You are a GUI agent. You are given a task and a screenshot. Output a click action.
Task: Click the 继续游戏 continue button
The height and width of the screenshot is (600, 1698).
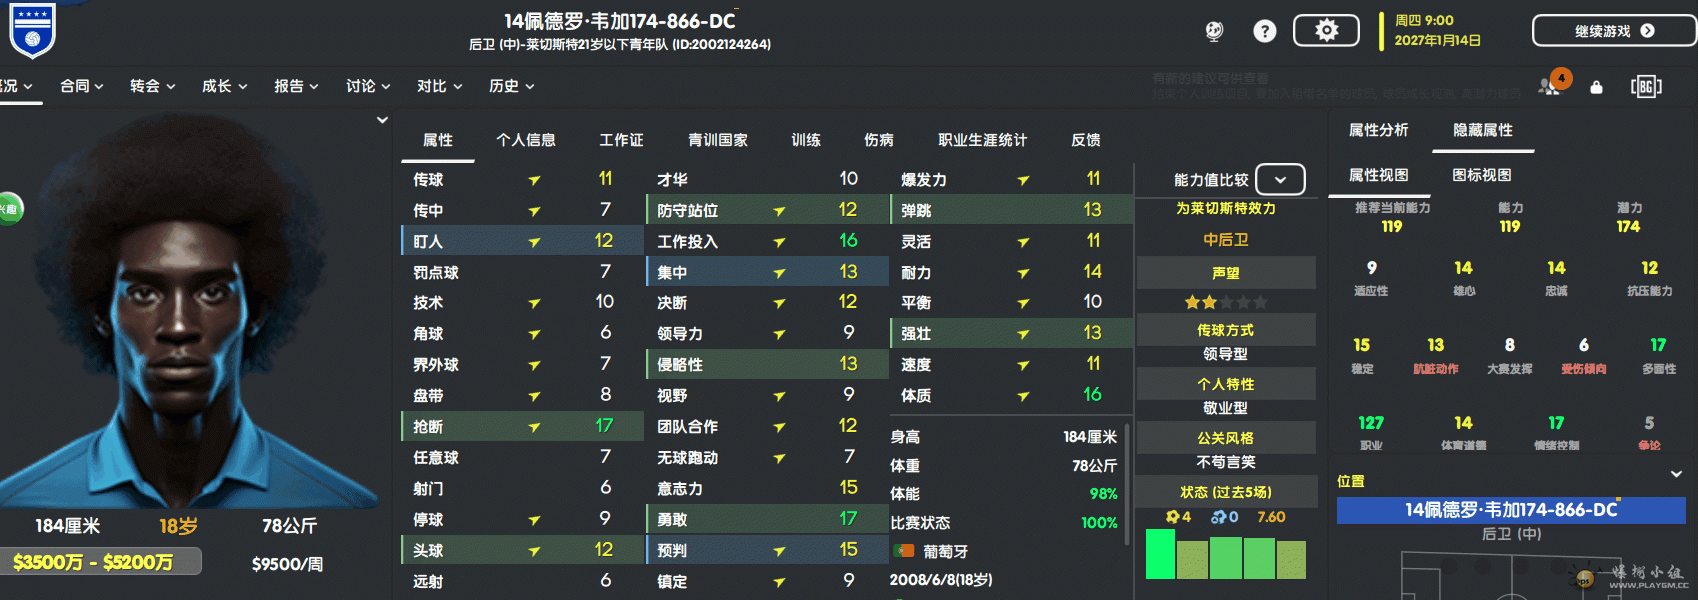coord(1613,31)
